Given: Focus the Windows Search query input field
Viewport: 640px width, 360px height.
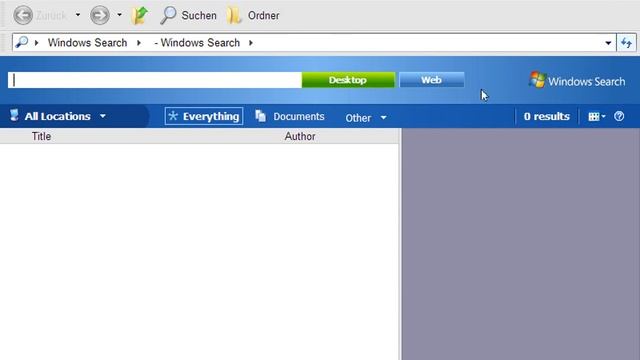Looking at the screenshot, I should (x=155, y=80).
